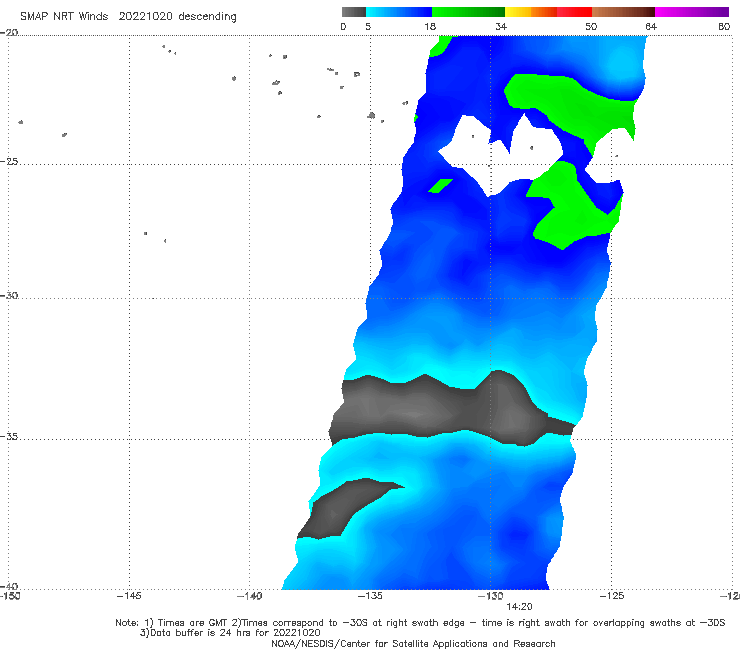Click the blue 5-18 segment of color bar
The image size is (740, 650).
pos(399,12)
